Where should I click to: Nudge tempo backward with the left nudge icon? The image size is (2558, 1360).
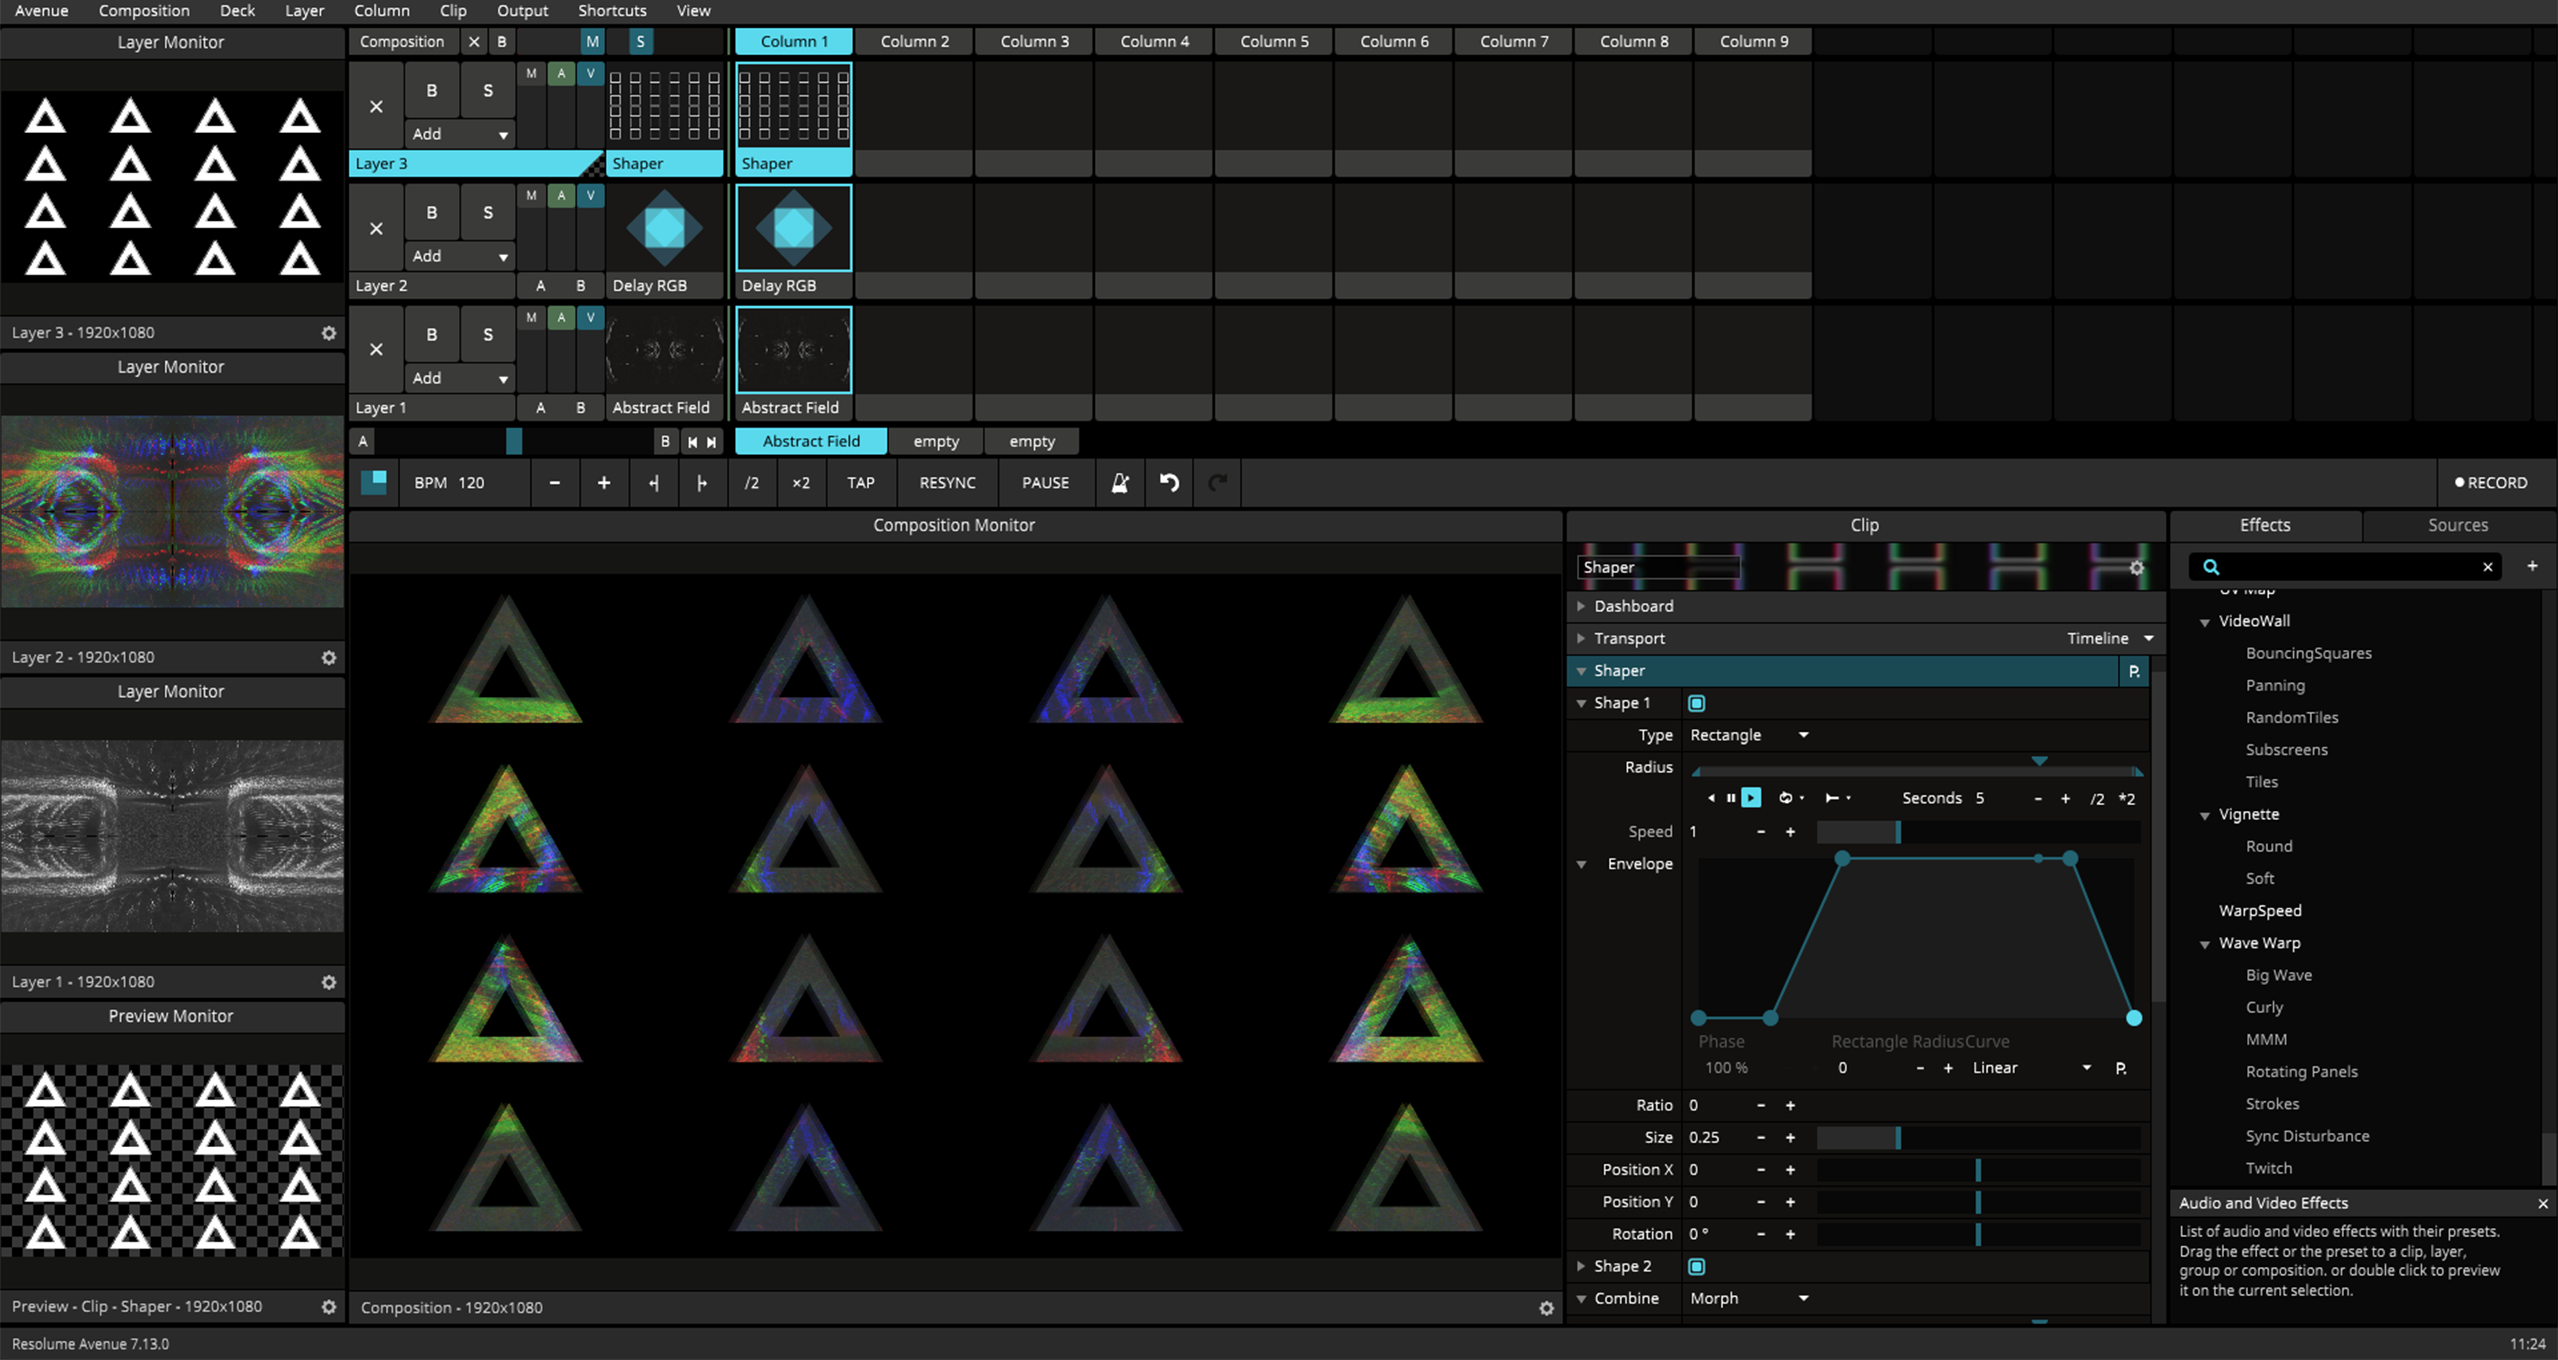point(653,483)
